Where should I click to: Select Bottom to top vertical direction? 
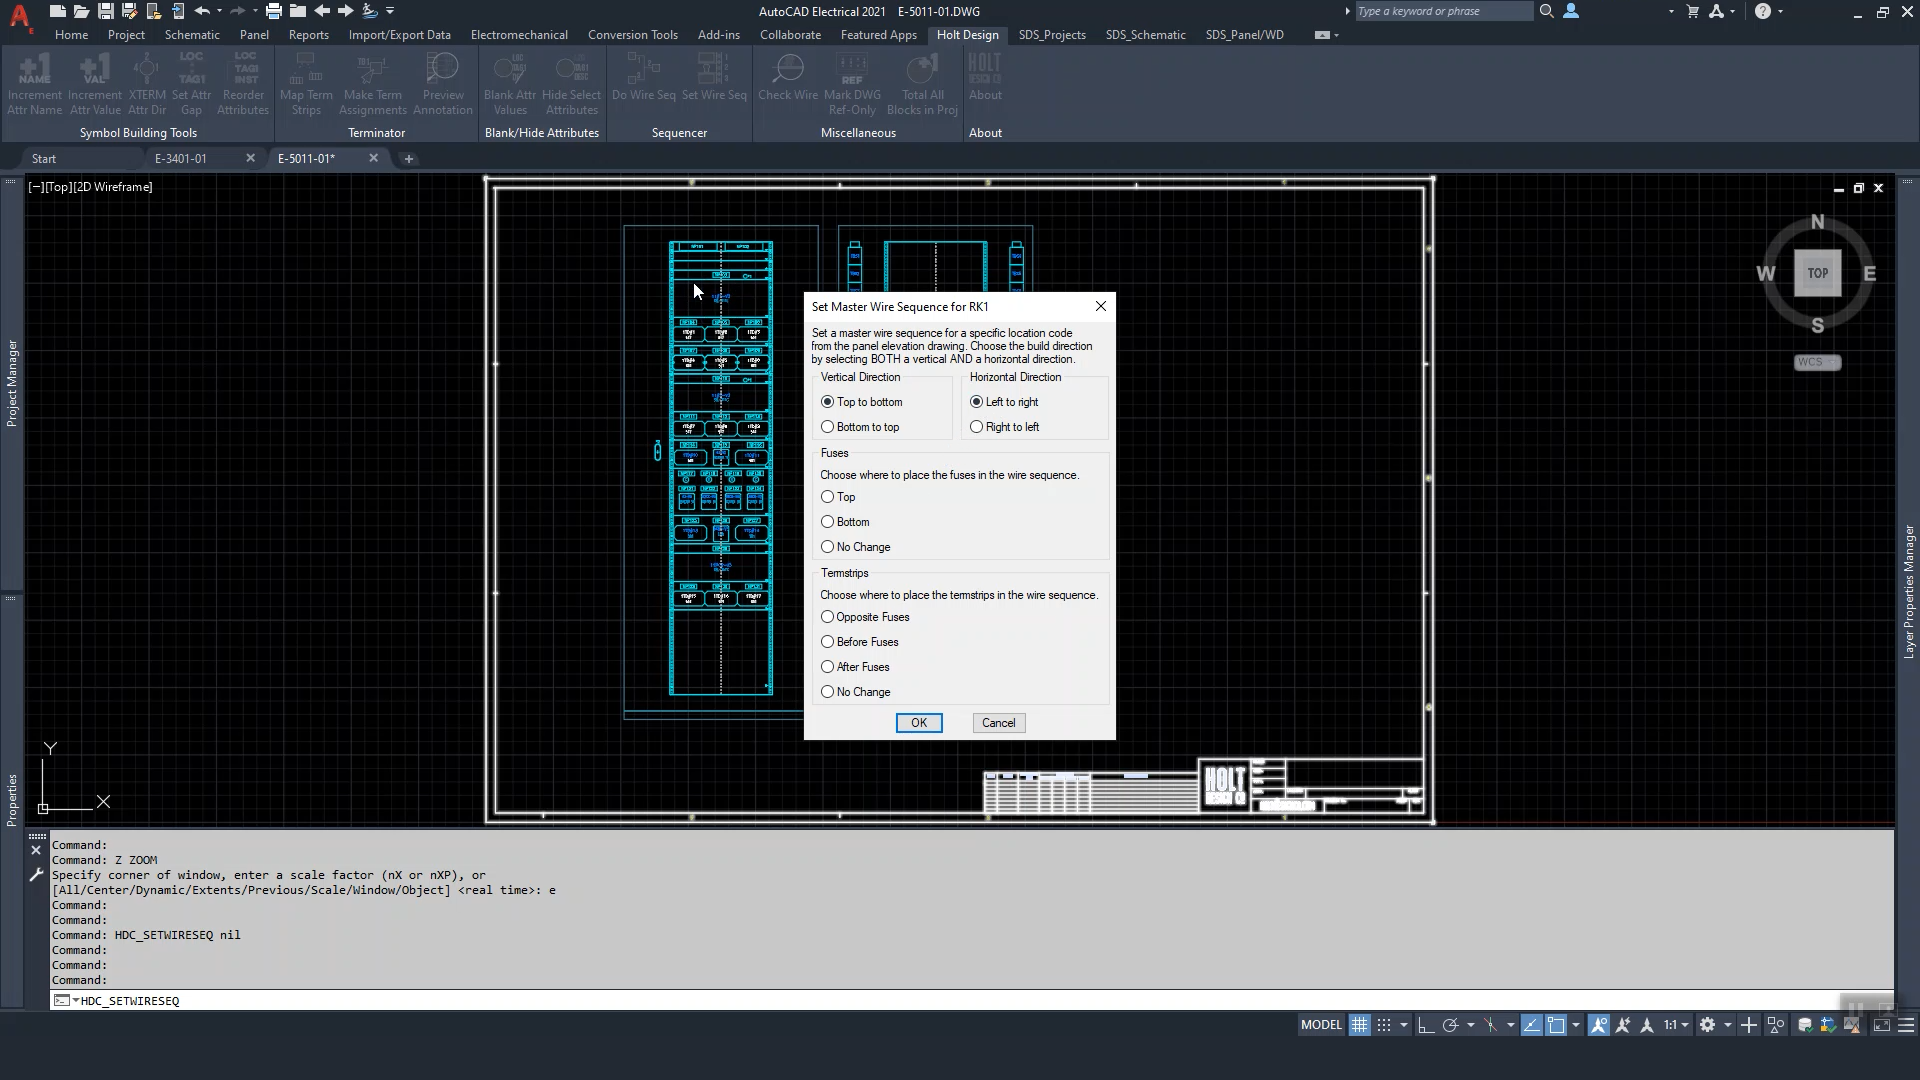point(827,427)
